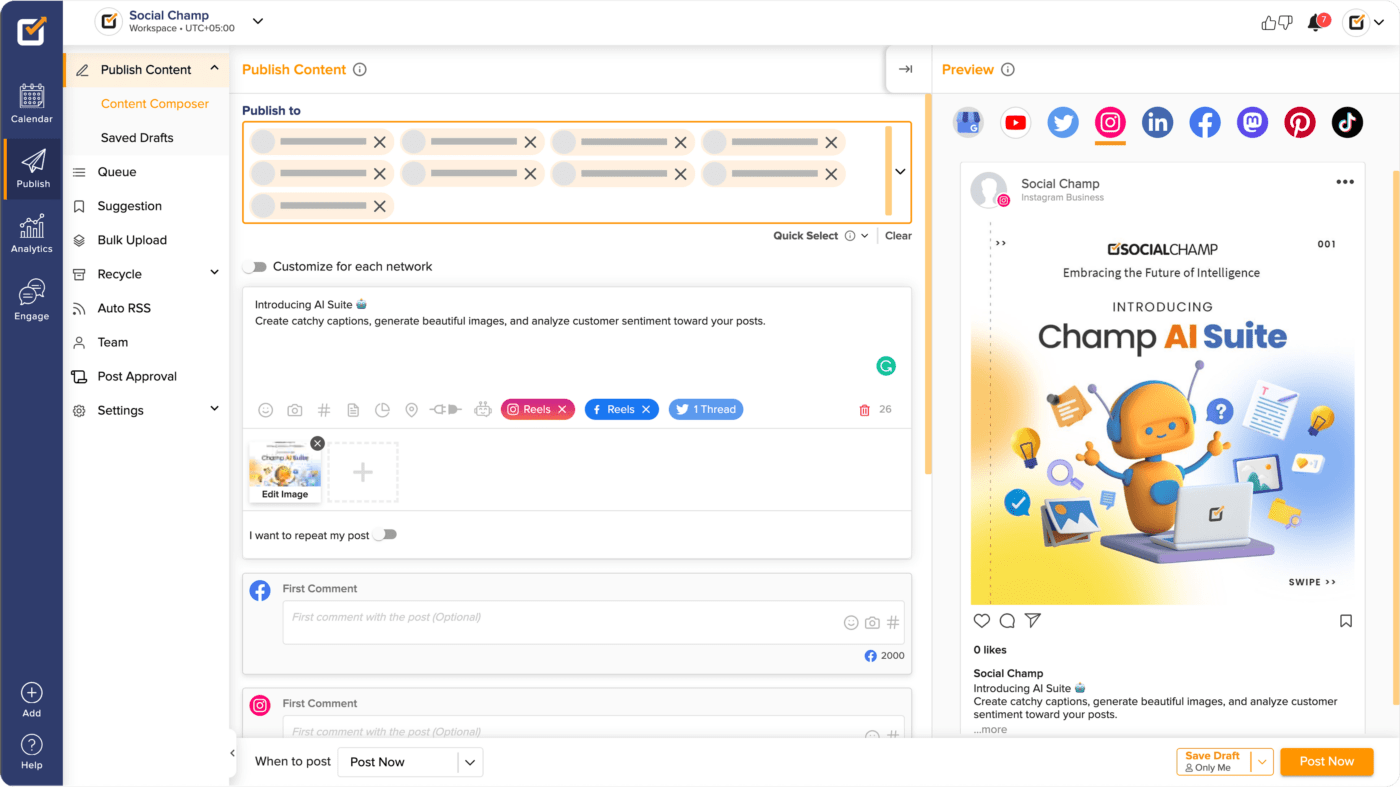Click the camera icon to add media
Viewport: 1400px width, 787px height.
pyautogui.click(x=295, y=410)
